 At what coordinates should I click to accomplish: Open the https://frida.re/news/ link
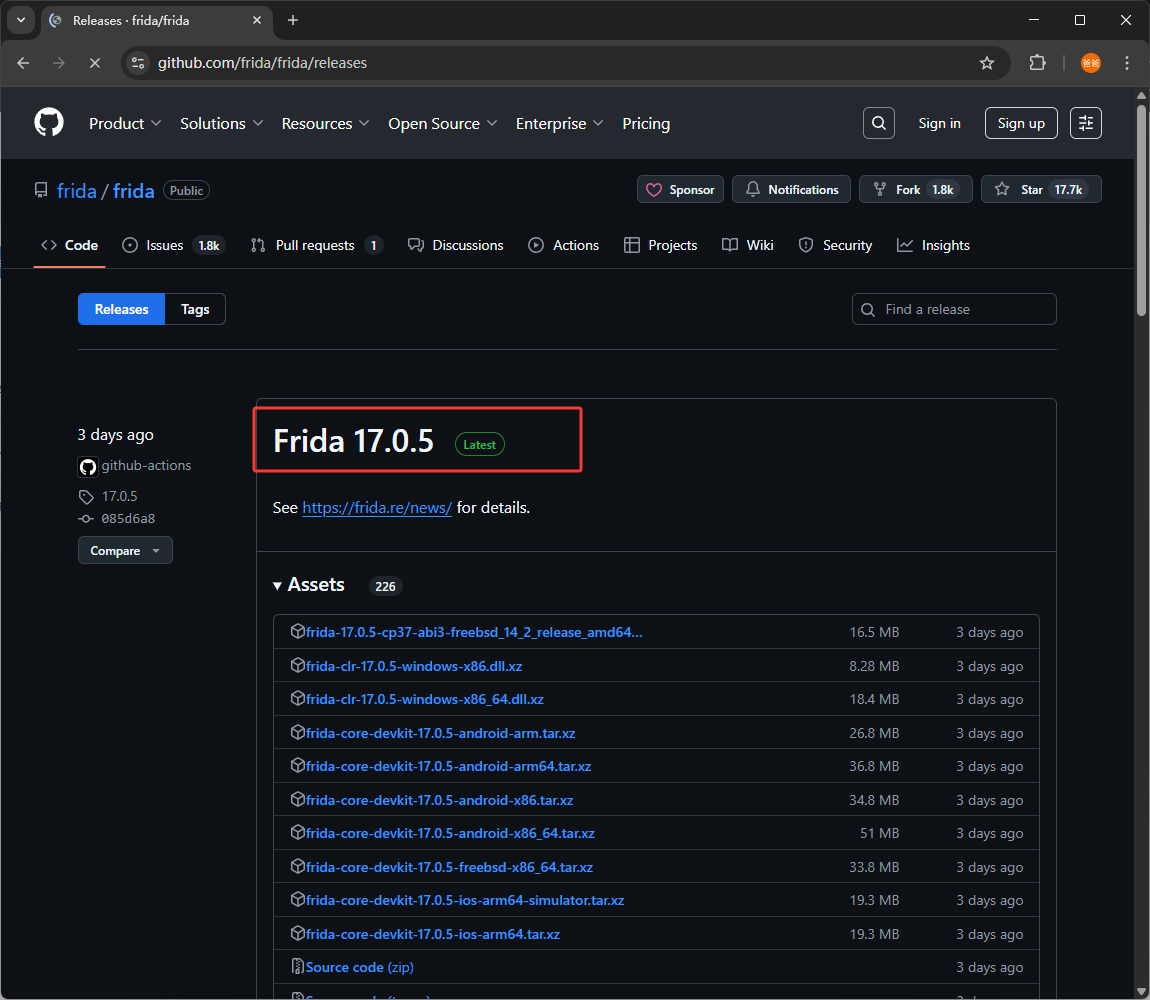(377, 508)
